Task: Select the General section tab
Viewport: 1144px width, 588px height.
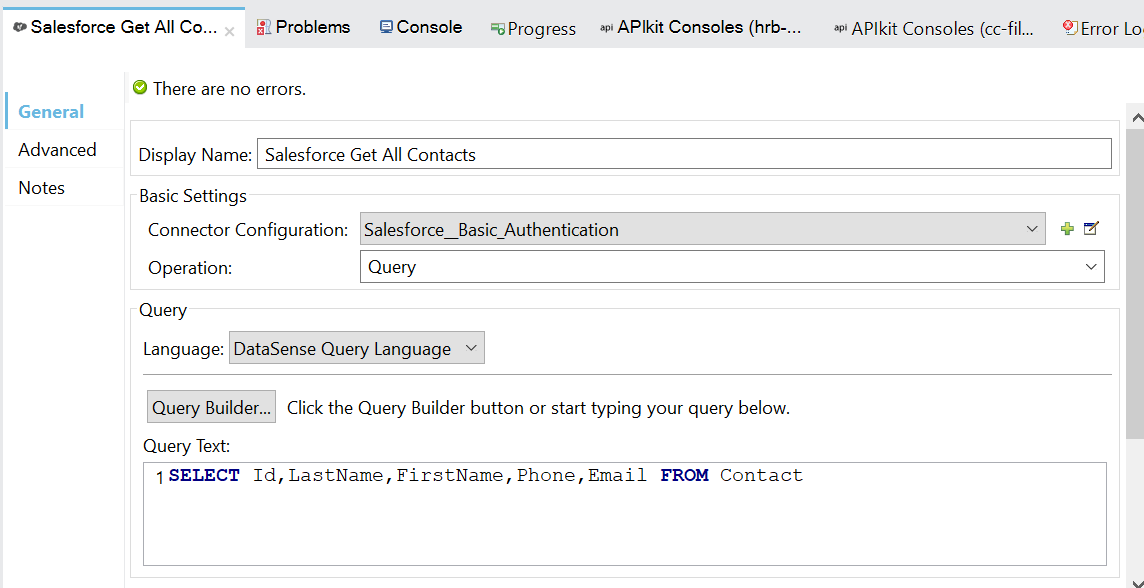Action: 51,112
